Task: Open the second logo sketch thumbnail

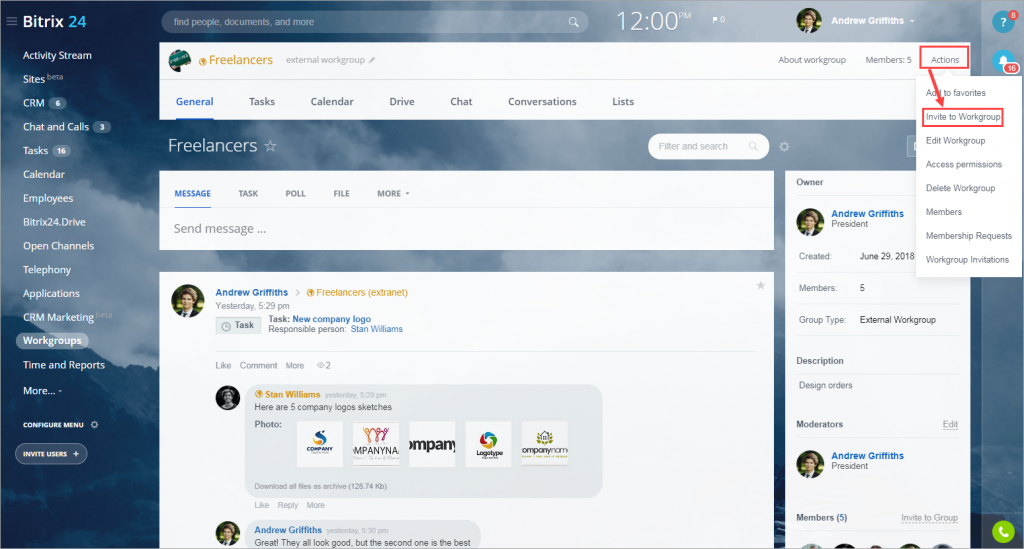Action: [x=376, y=444]
